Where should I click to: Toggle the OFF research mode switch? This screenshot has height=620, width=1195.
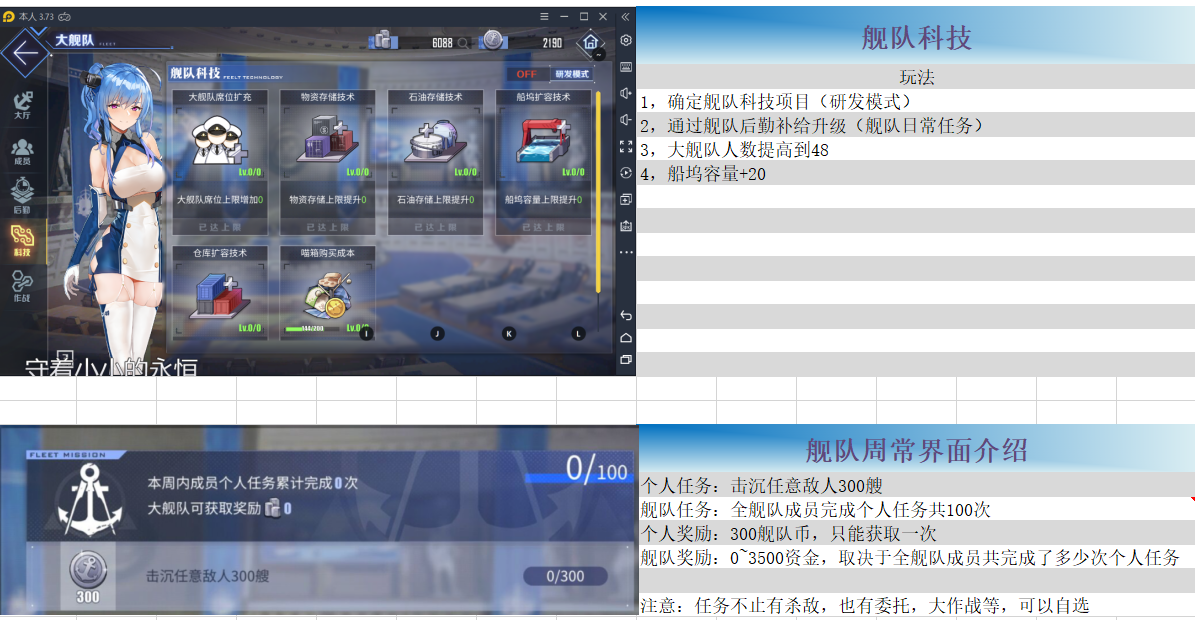[527, 74]
